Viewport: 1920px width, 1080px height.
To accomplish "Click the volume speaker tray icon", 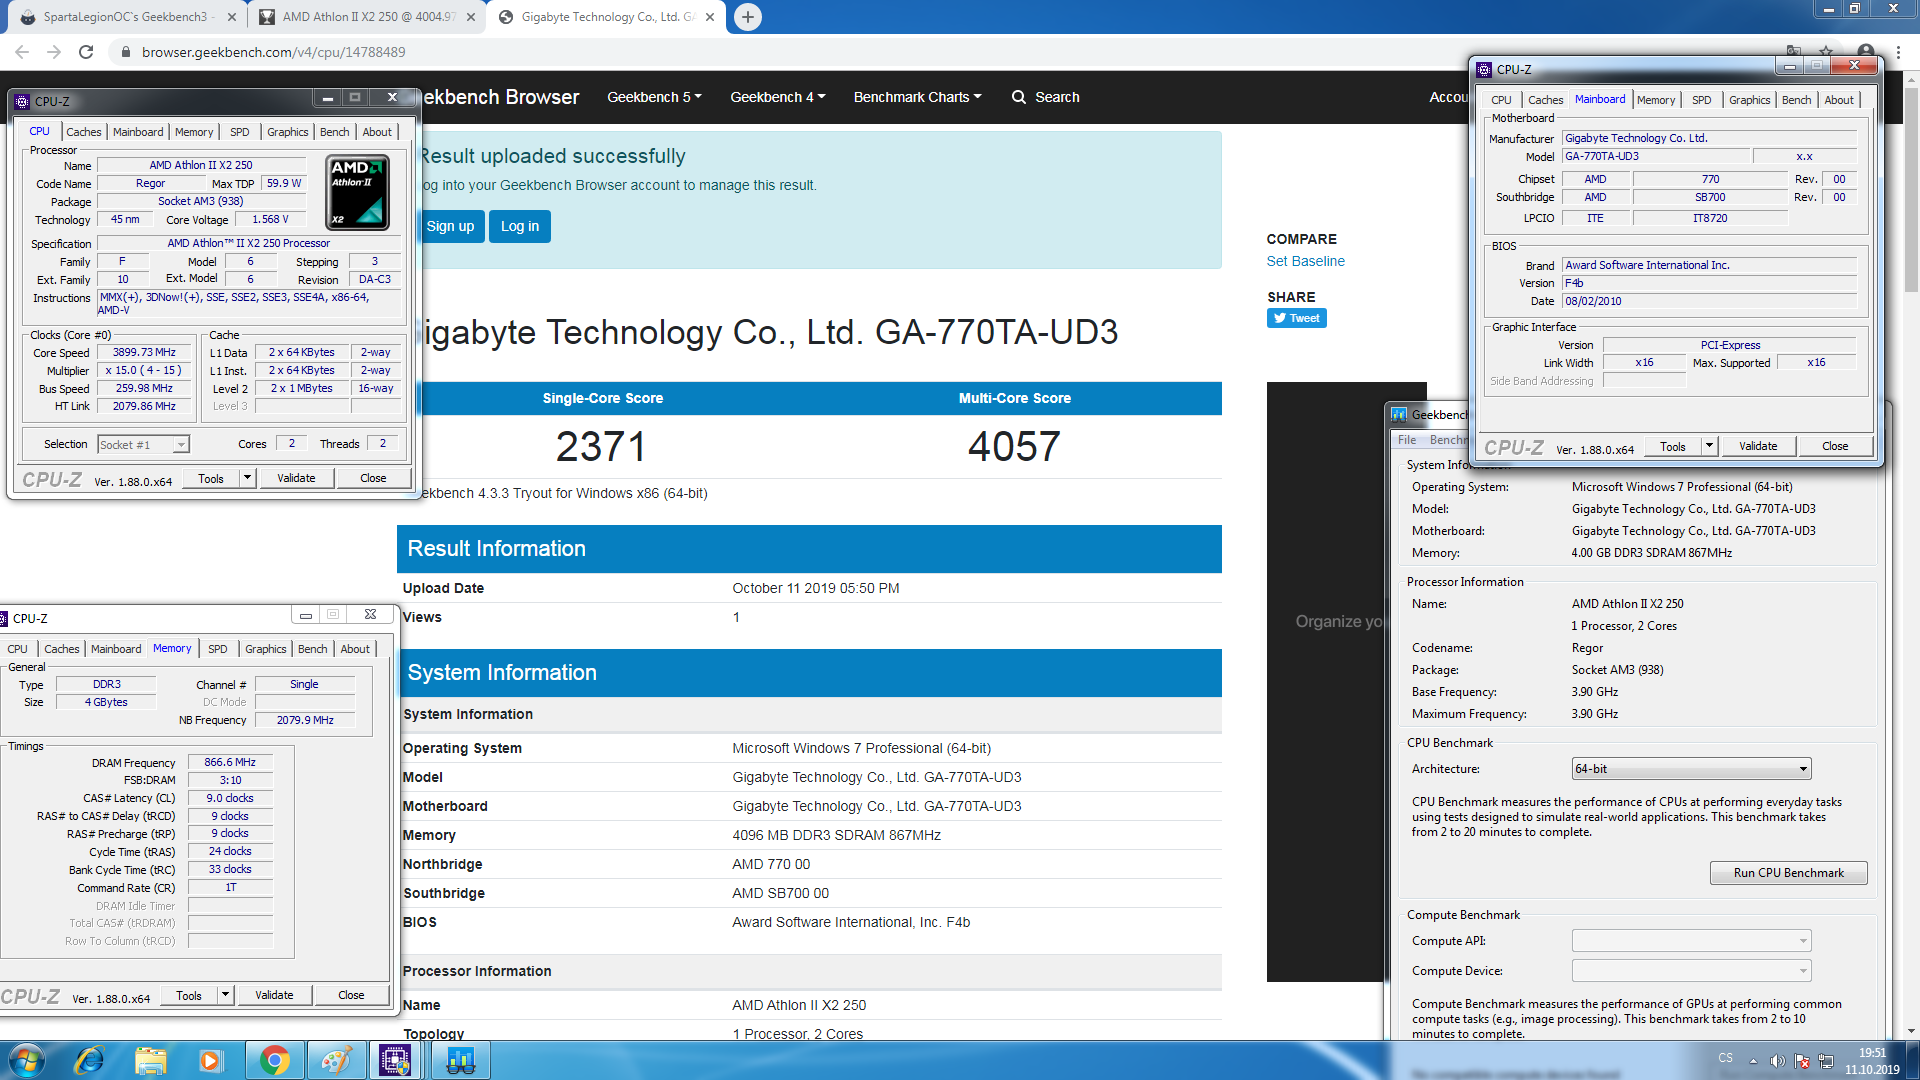I will 1777,1061.
